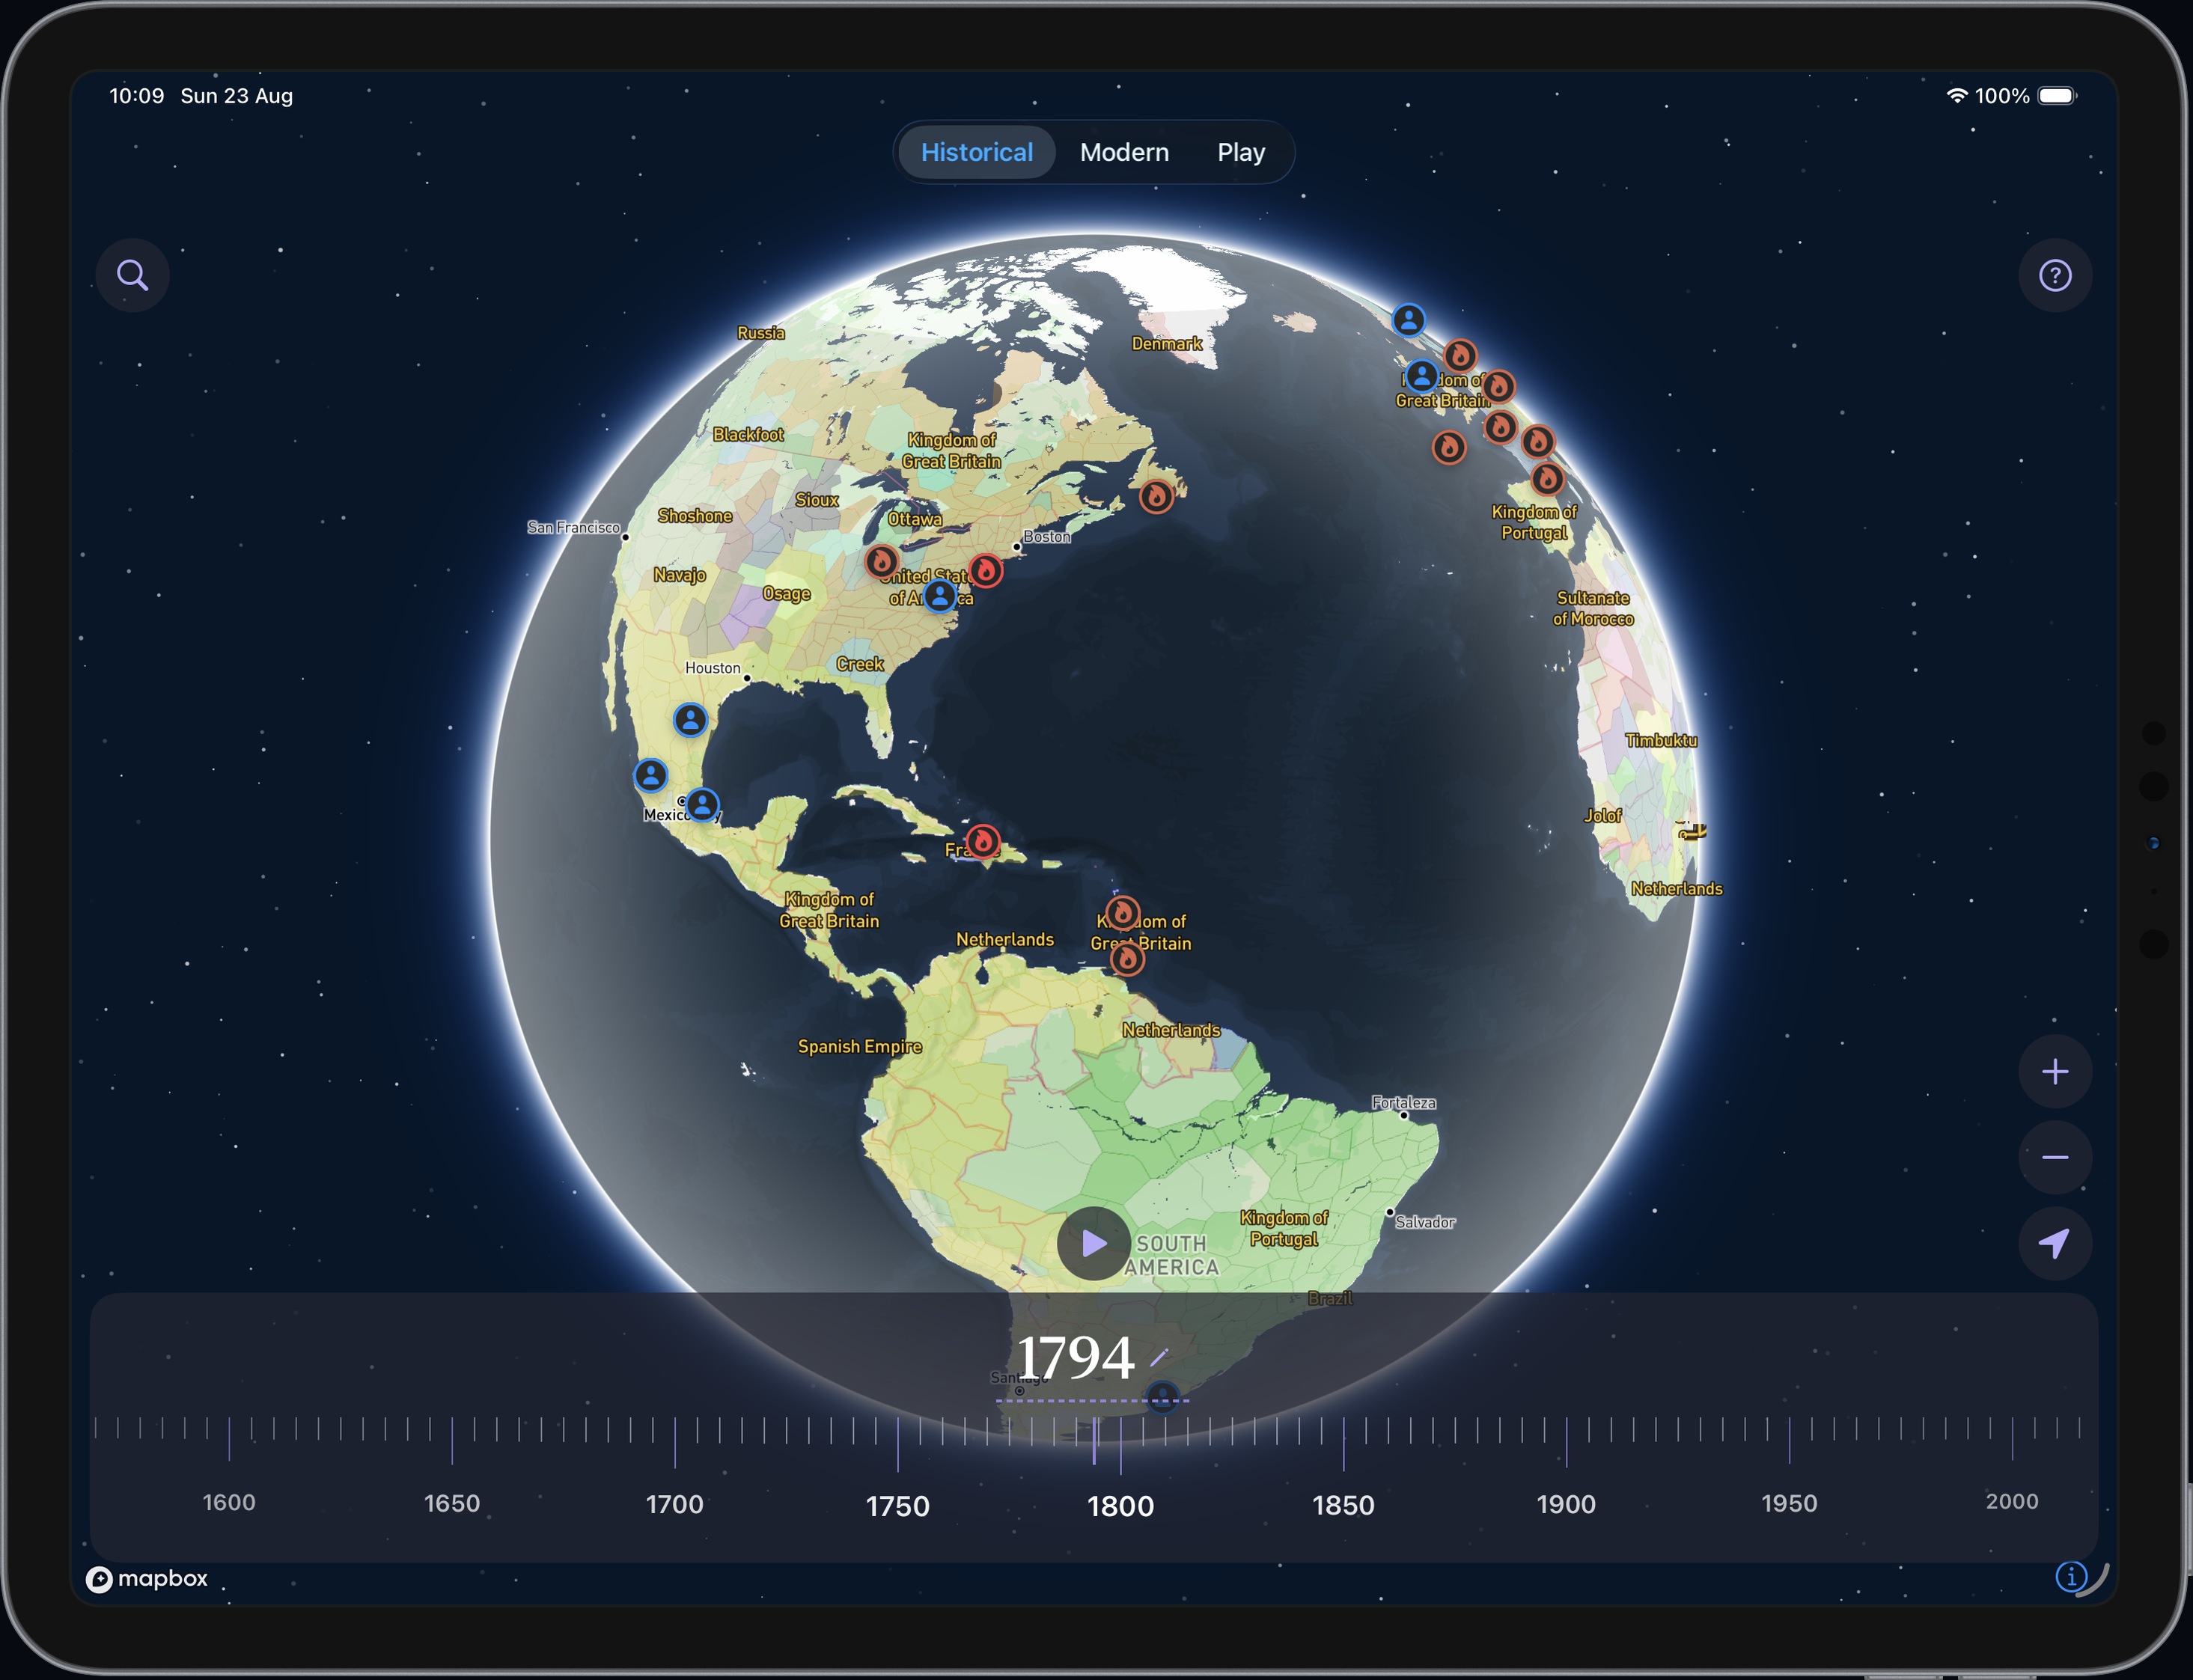
Task: Open northernmost person marker at Europe's edge
Action: (x=1408, y=320)
